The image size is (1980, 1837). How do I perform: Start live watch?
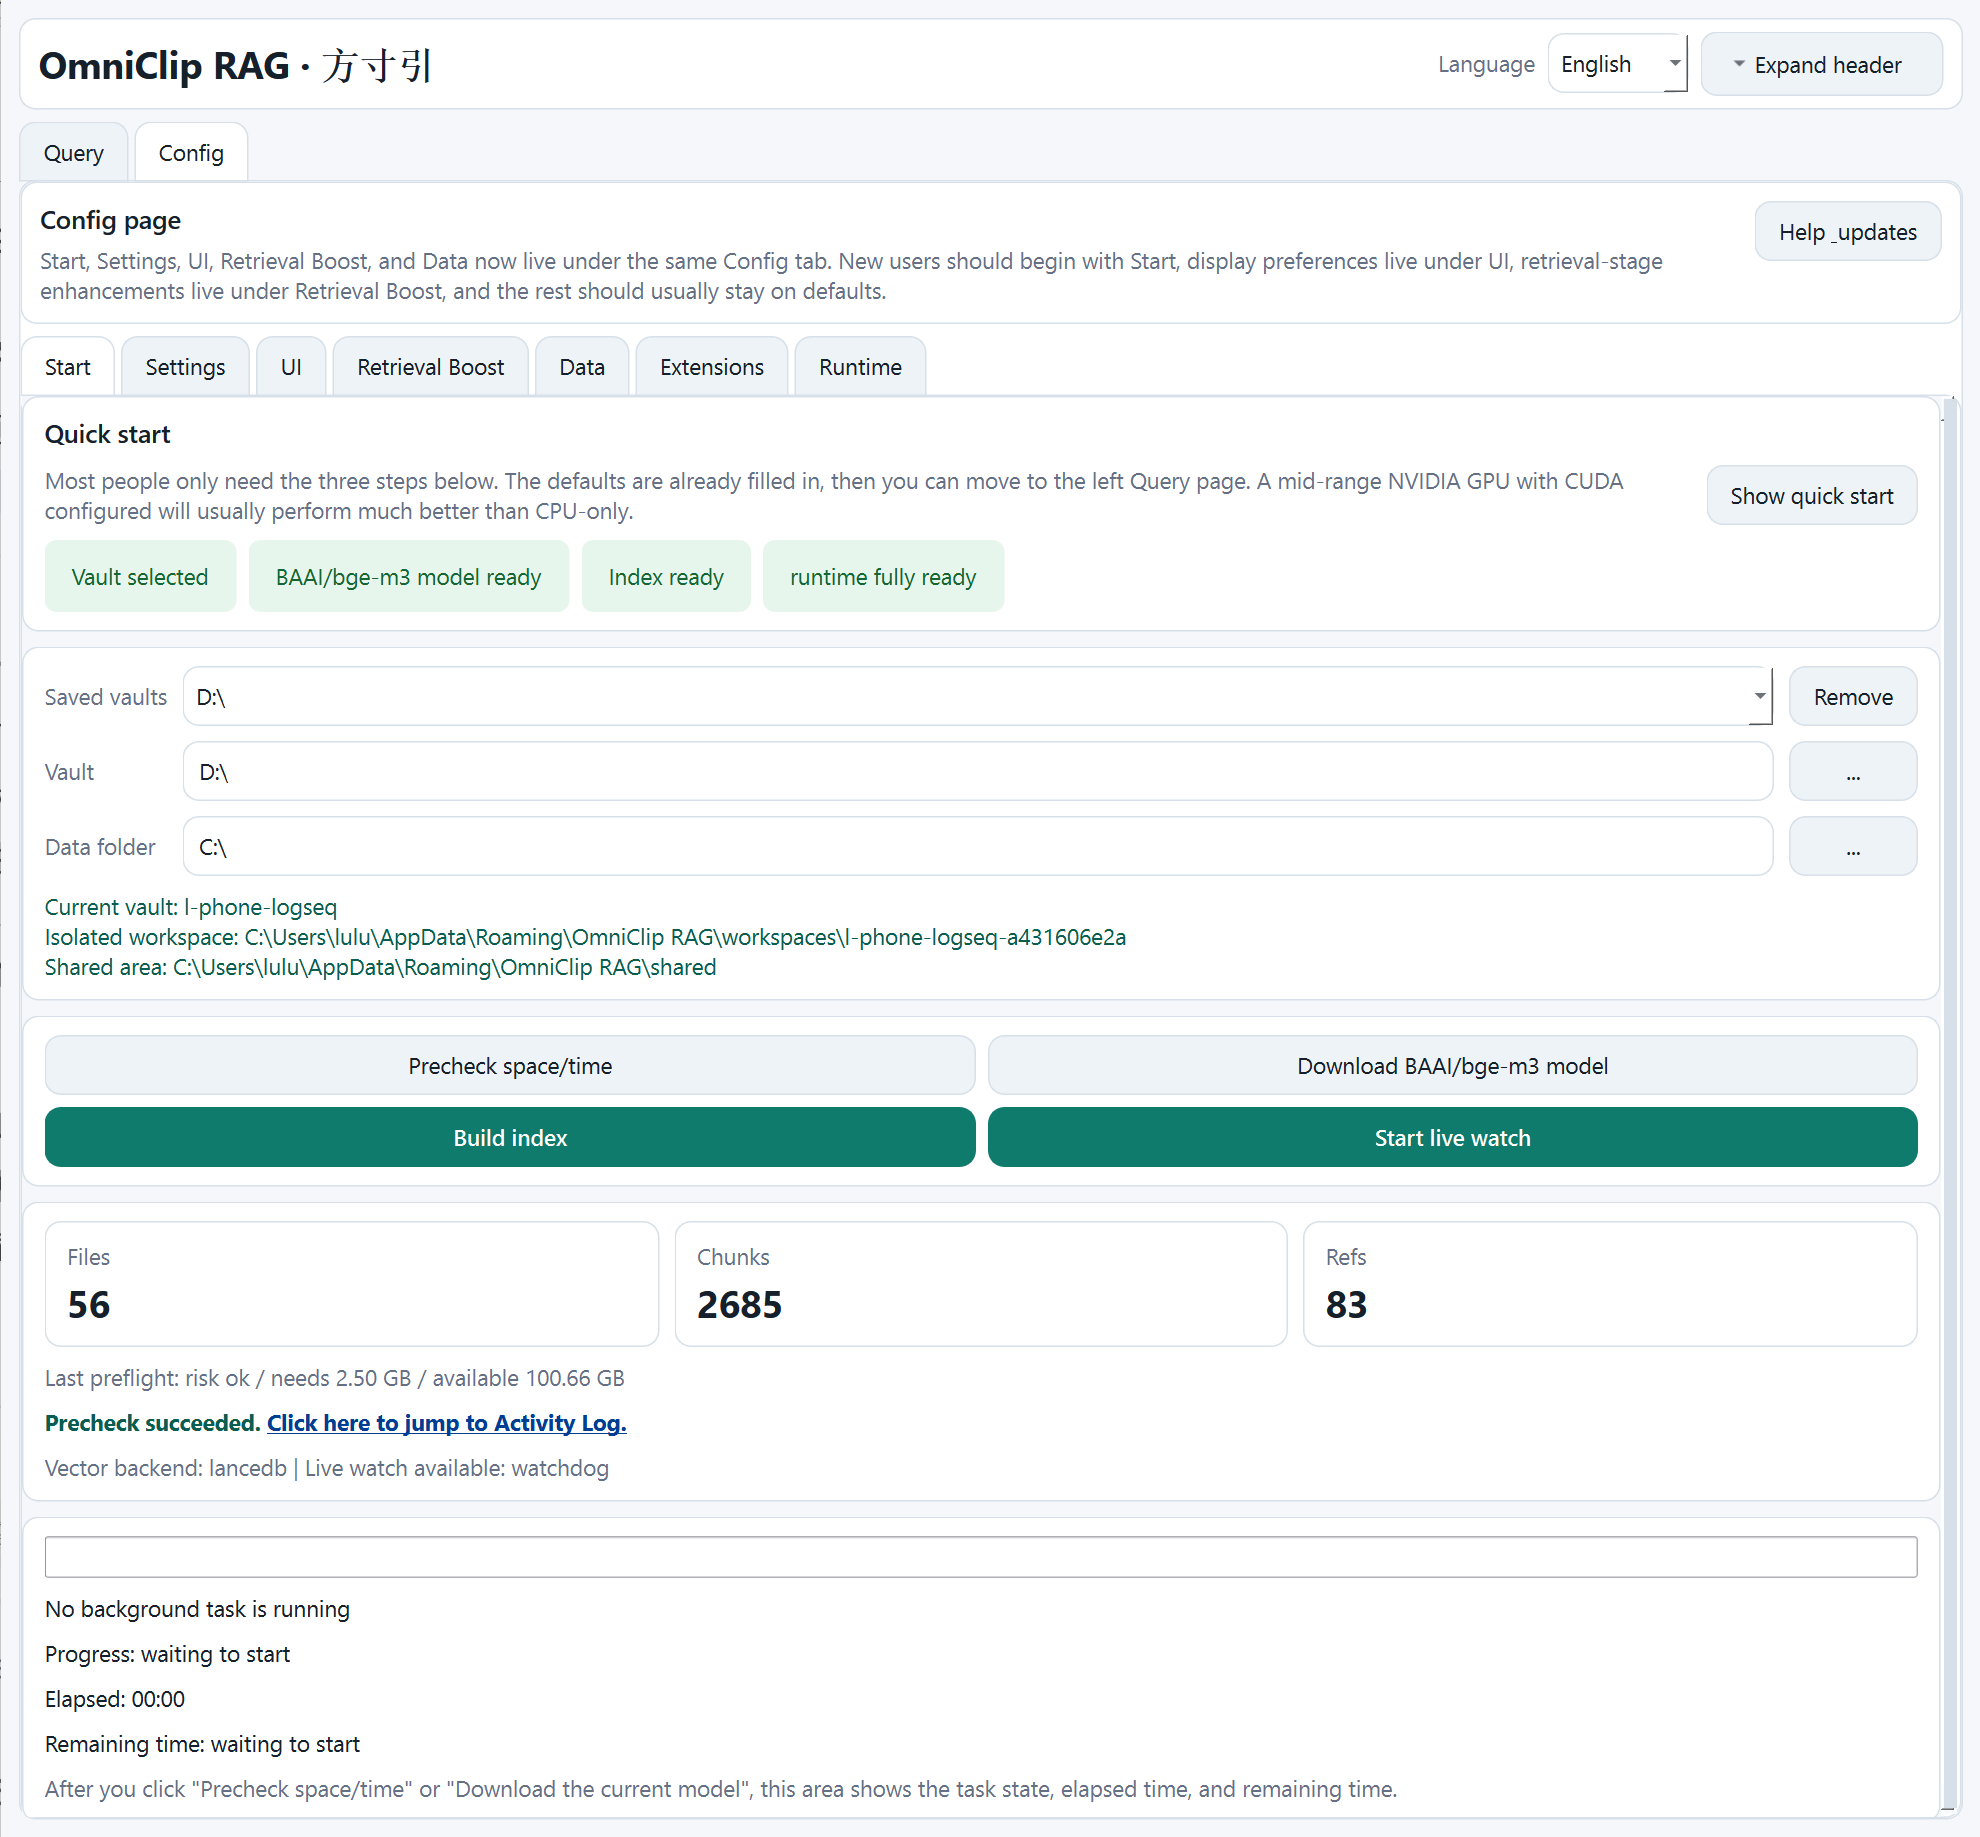coord(1452,1137)
